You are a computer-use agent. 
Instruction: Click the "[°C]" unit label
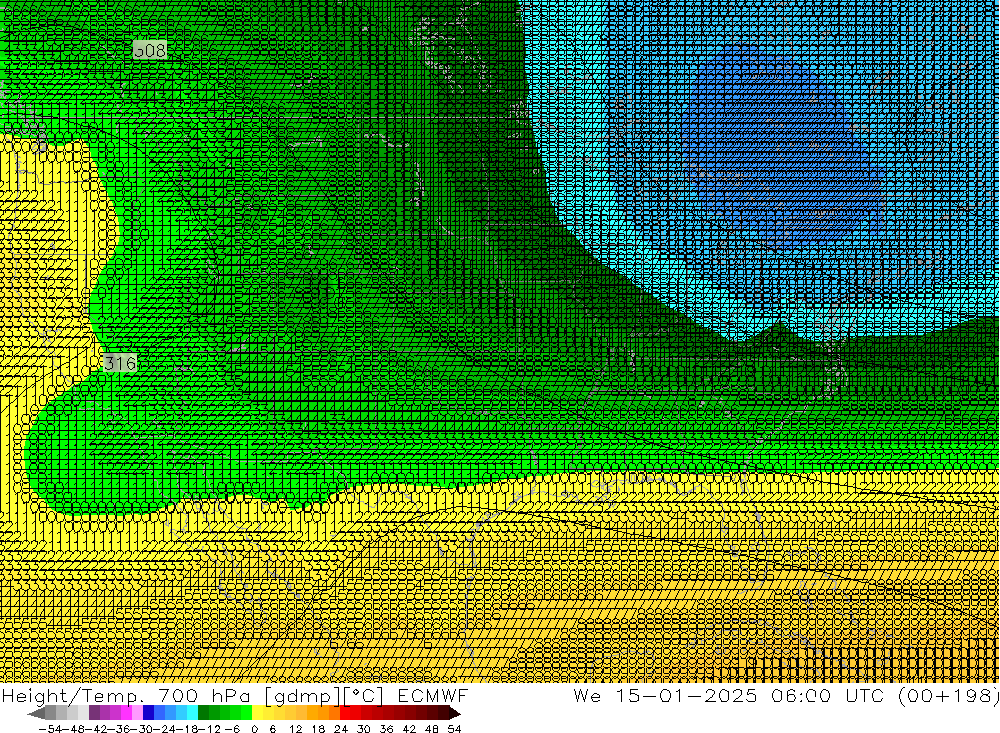364,696
